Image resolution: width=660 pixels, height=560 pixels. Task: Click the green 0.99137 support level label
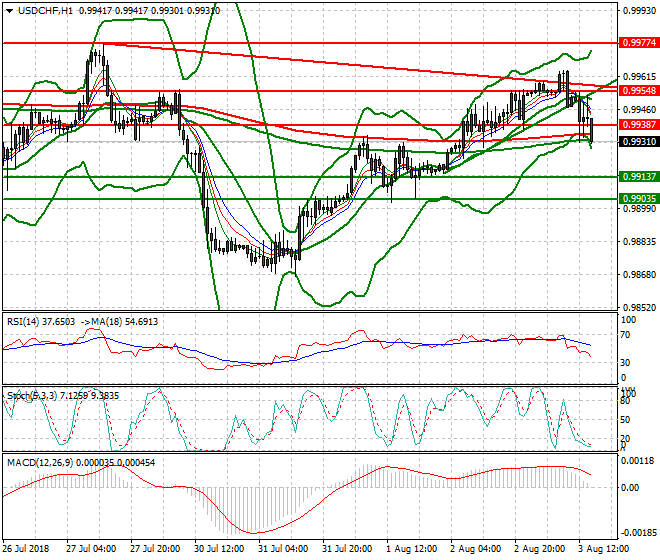click(639, 176)
